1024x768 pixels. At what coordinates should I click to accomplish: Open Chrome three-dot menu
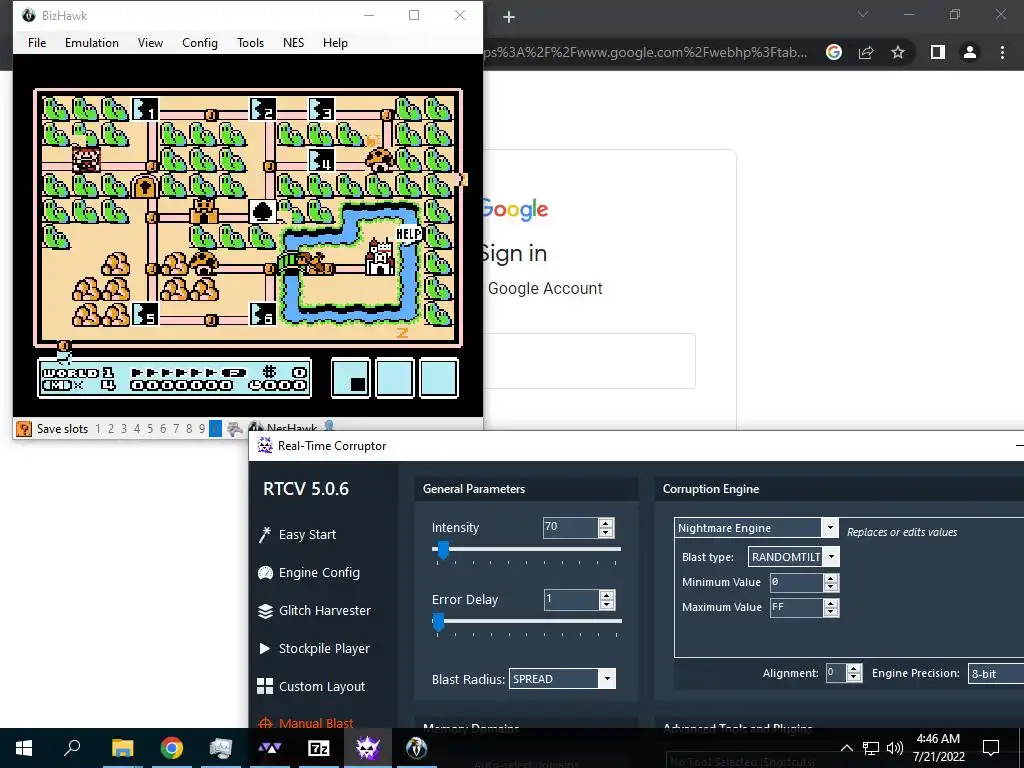1002,52
